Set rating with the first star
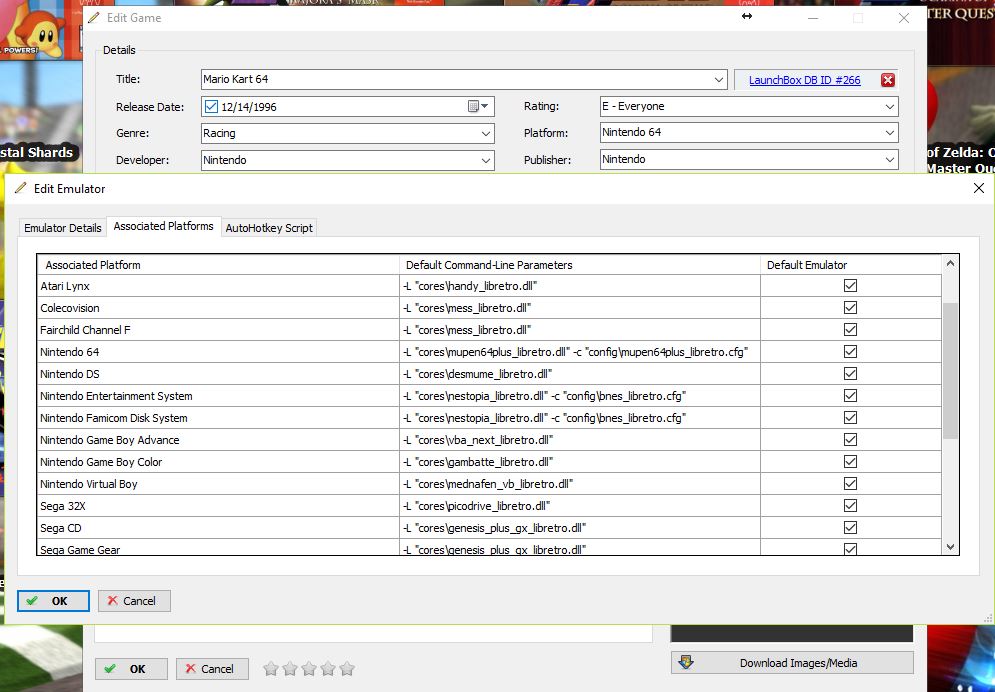This screenshot has height=692, width=995. (x=270, y=669)
